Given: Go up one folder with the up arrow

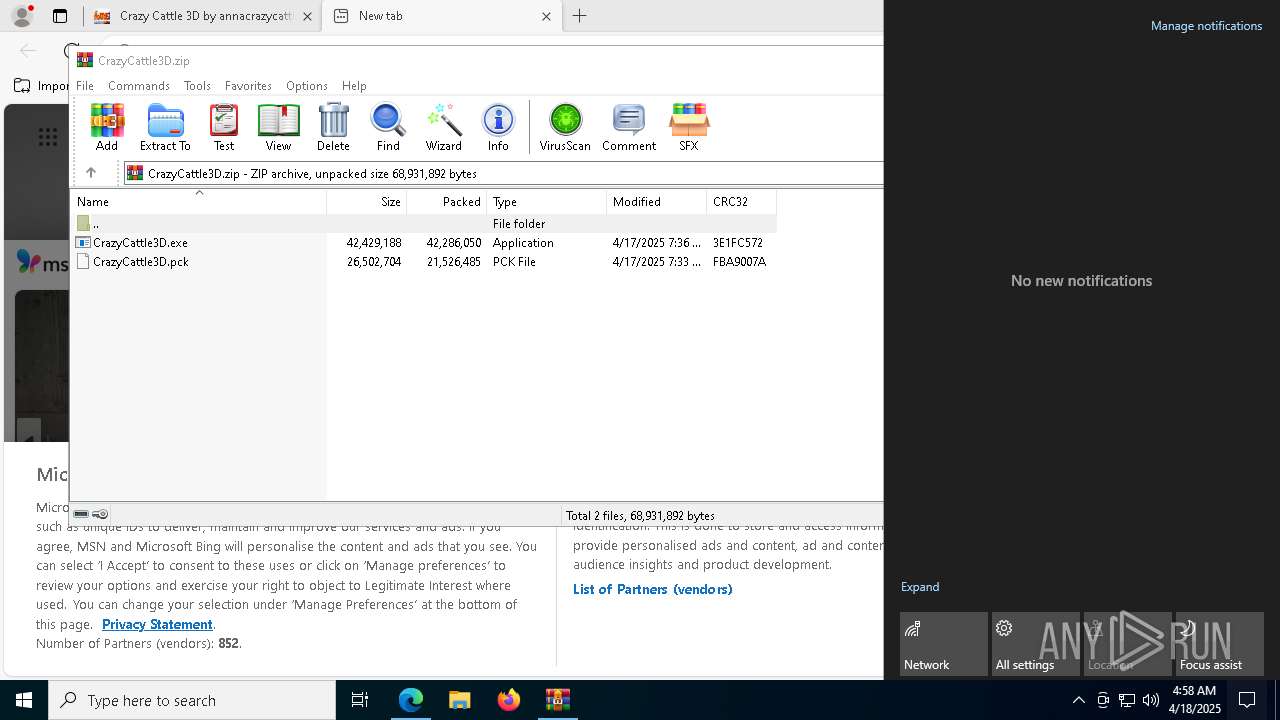Looking at the screenshot, I should pyautogui.click(x=90, y=173).
